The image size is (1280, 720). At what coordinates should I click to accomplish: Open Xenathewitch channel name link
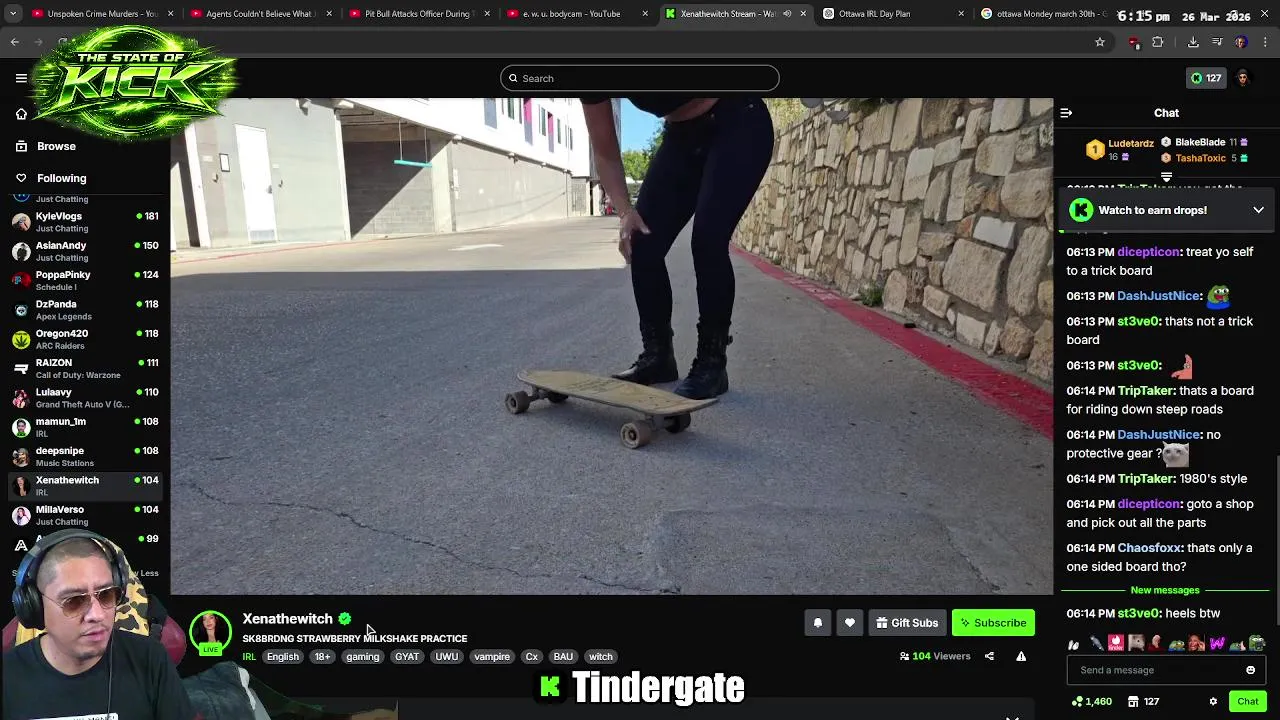click(287, 619)
